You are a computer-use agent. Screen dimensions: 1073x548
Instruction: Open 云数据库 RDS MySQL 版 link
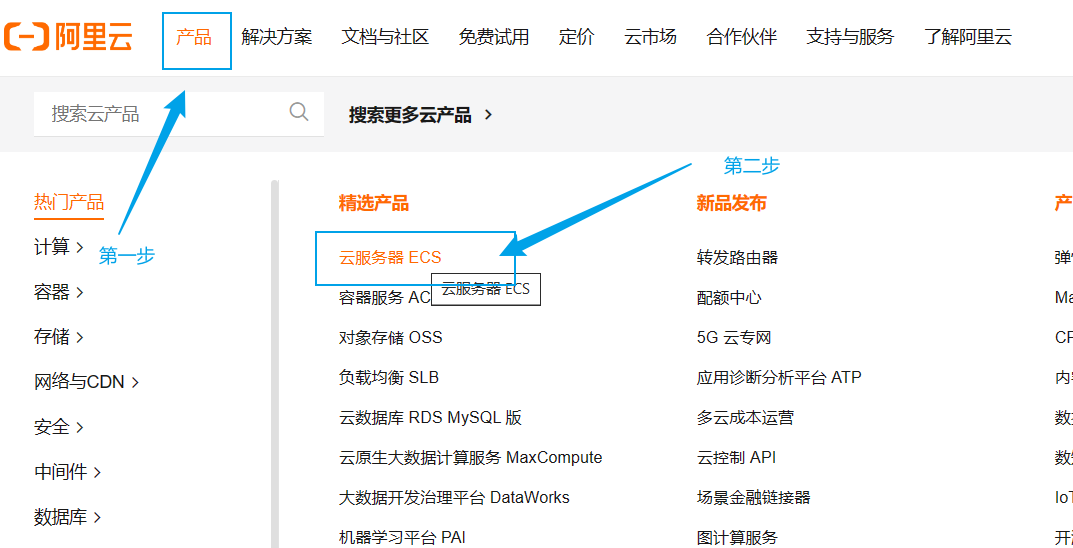430,418
